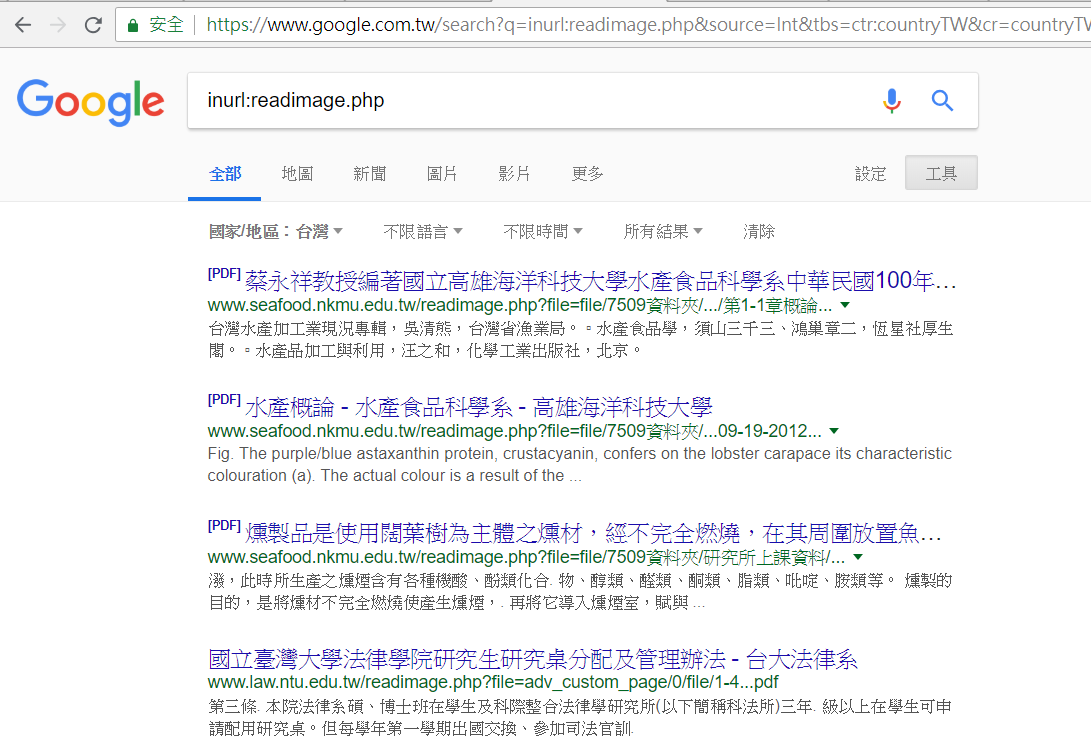The height and width of the screenshot is (750, 1091).
Task: Start voice search with microphone icon
Action: (x=891, y=101)
